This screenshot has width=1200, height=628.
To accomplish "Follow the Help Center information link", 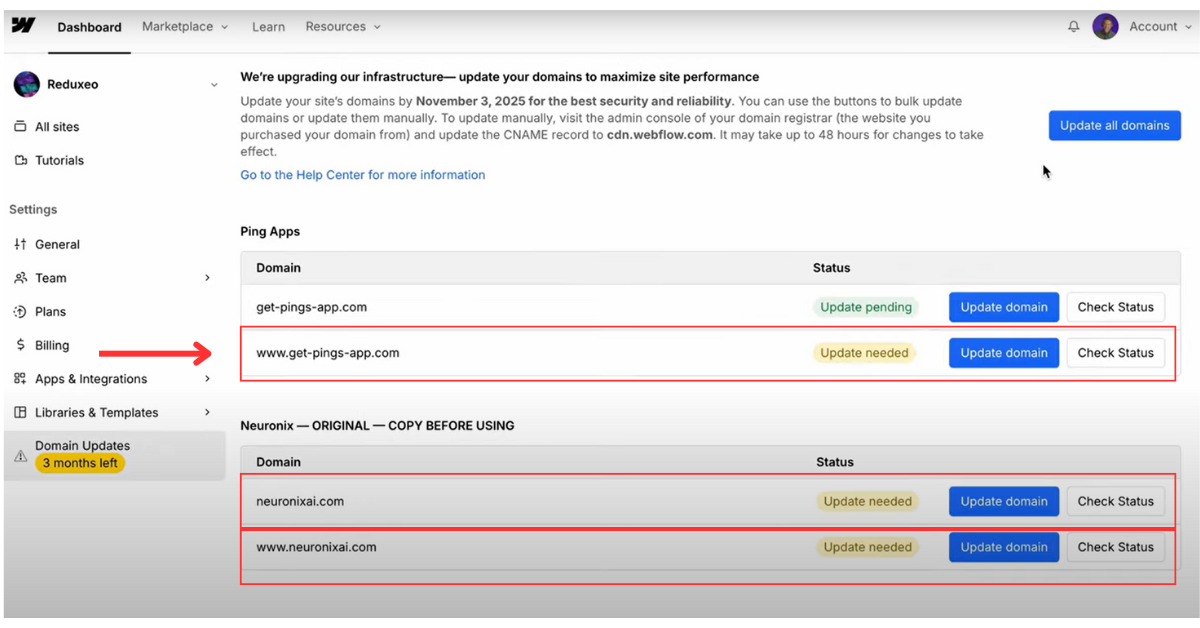I will [363, 175].
